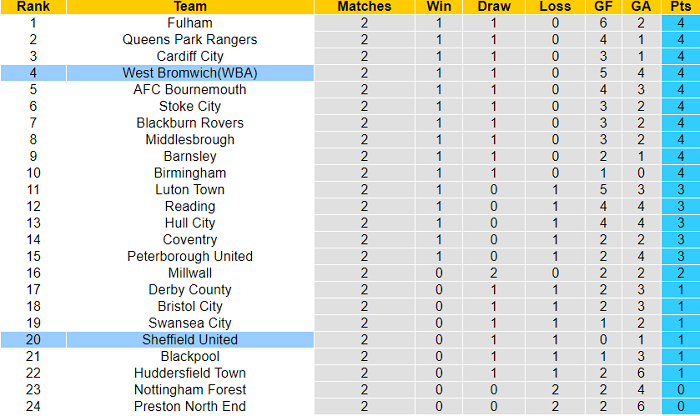This screenshot has height=416, width=700.
Task: Click the Millwall team name
Action: coord(190,273)
